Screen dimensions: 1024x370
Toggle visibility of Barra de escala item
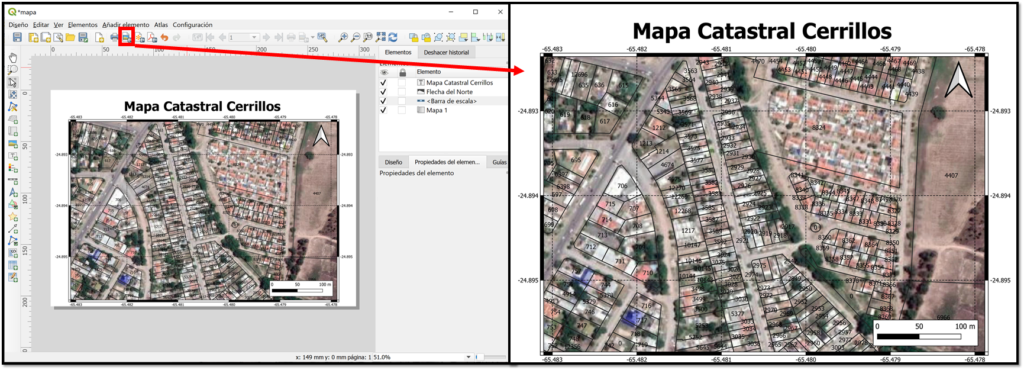tap(384, 101)
